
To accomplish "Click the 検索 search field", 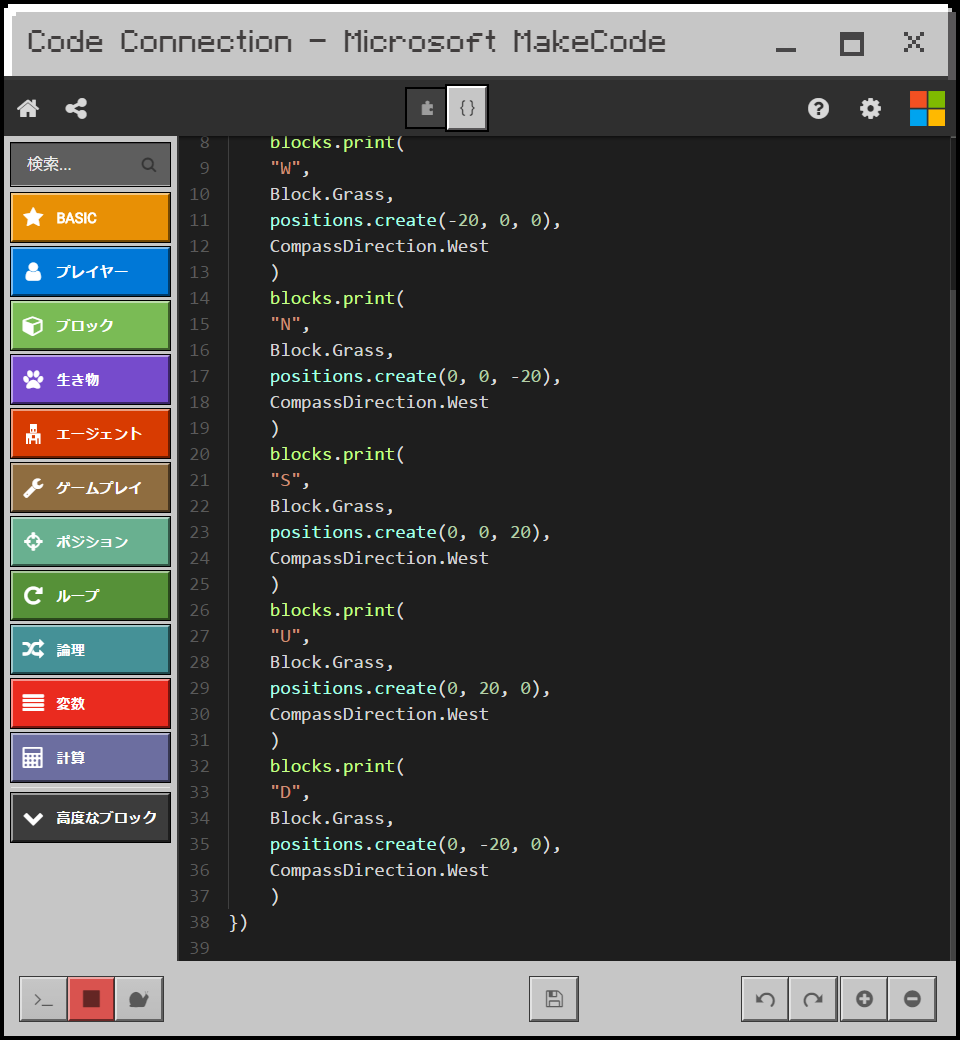I will [90, 164].
